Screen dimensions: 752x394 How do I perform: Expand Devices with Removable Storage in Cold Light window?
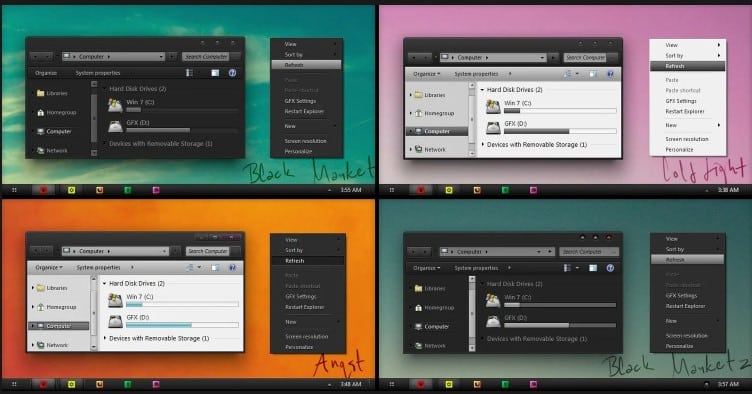(x=482, y=145)
